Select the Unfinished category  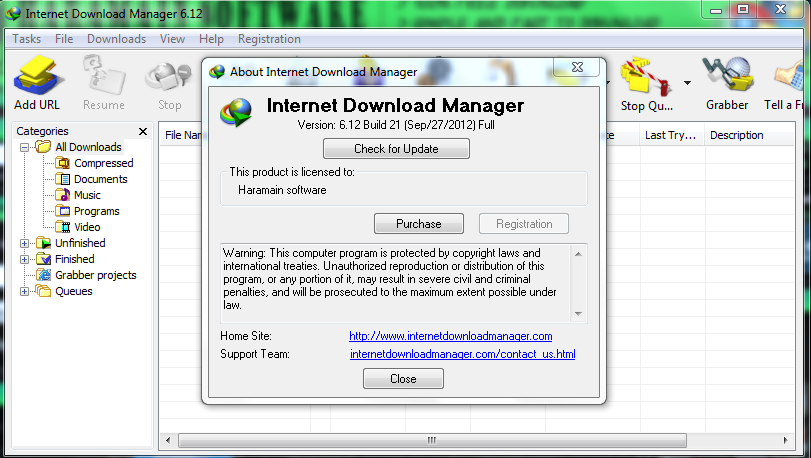click(x=80, y=243)
